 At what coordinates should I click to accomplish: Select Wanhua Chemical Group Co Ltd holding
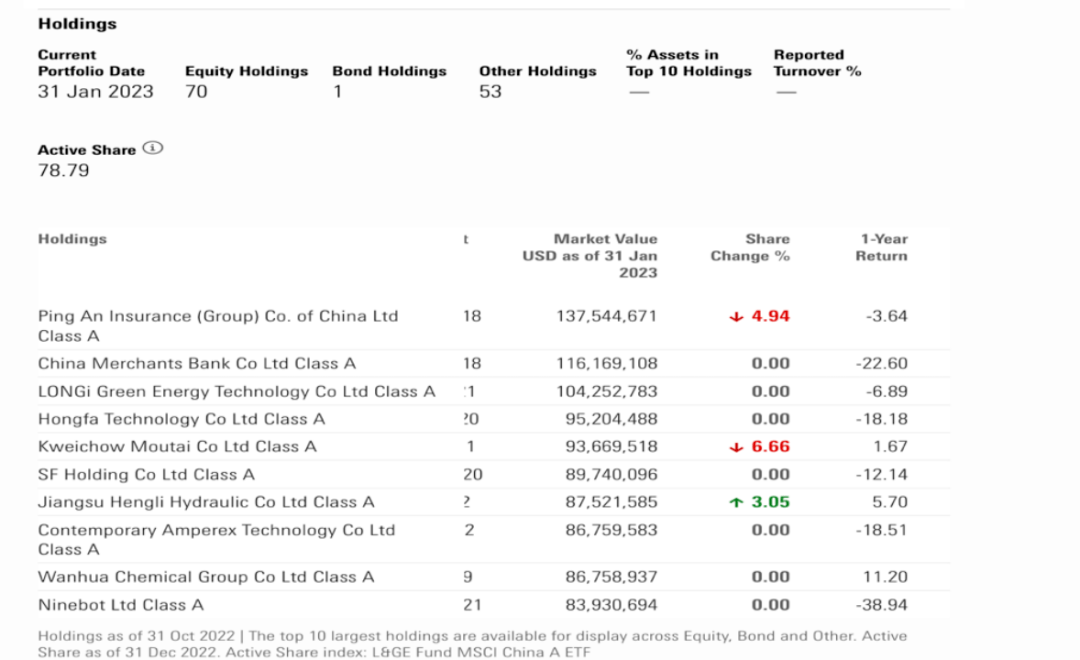coord(206,577)
